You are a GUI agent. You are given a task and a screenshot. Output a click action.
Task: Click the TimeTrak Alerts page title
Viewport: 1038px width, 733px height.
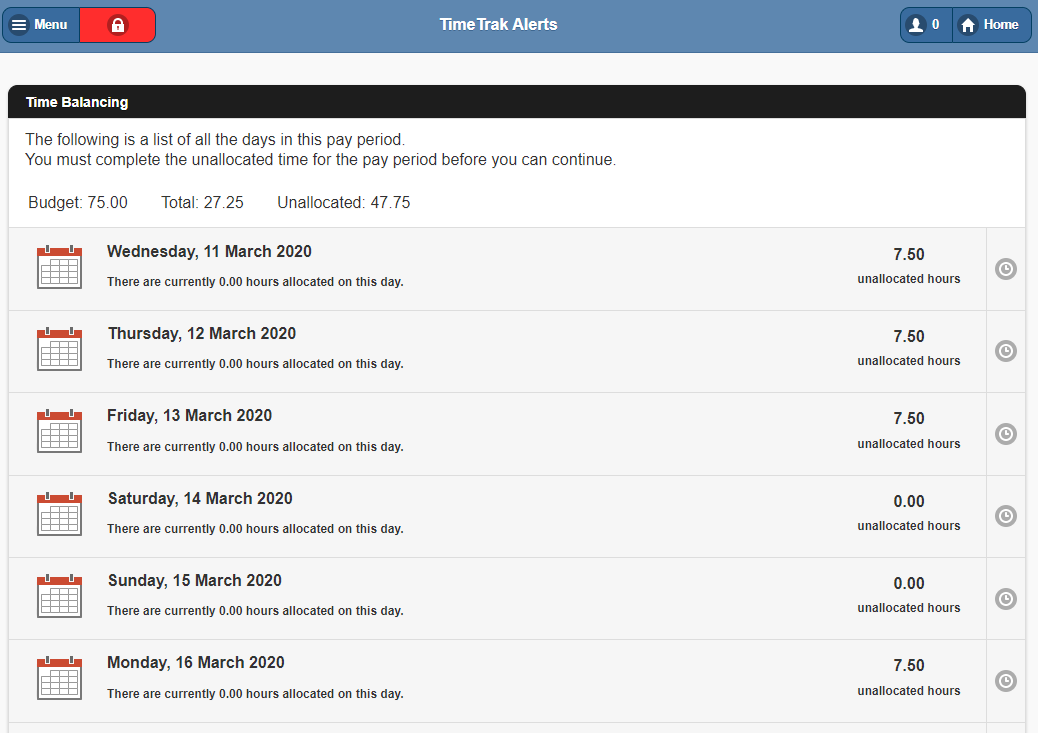tap(498, 24)
